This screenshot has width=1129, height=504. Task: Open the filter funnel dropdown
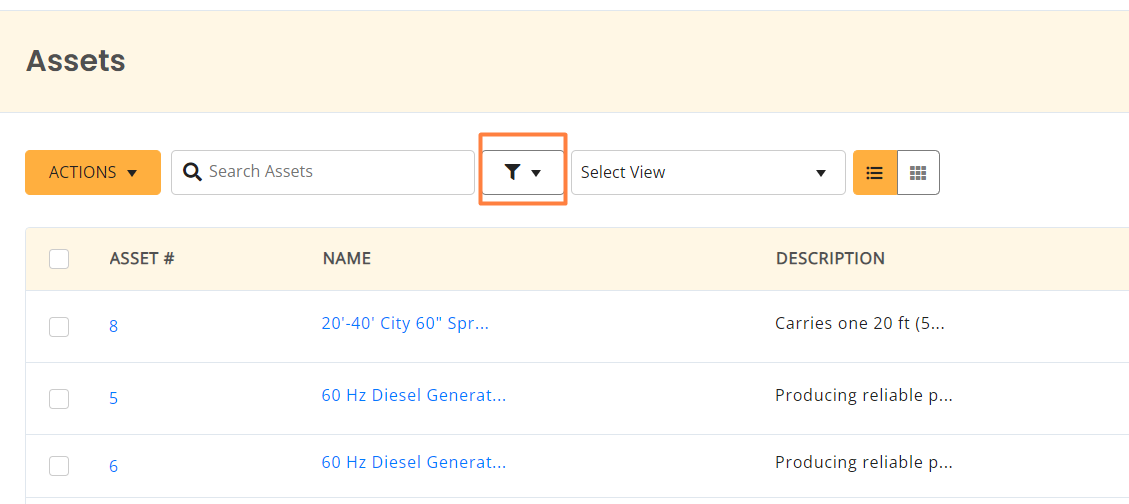coord(523,173)
